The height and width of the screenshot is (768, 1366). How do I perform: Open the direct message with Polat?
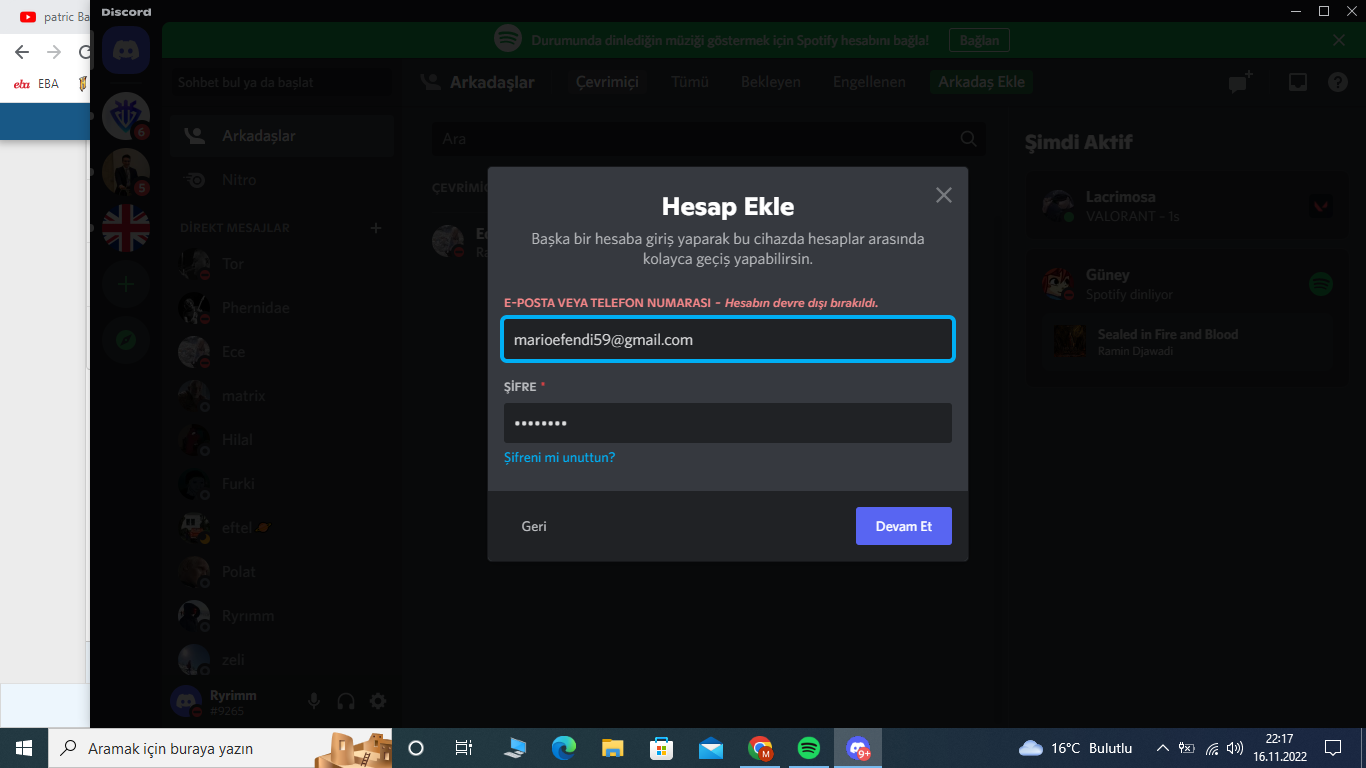coord(282,572)
